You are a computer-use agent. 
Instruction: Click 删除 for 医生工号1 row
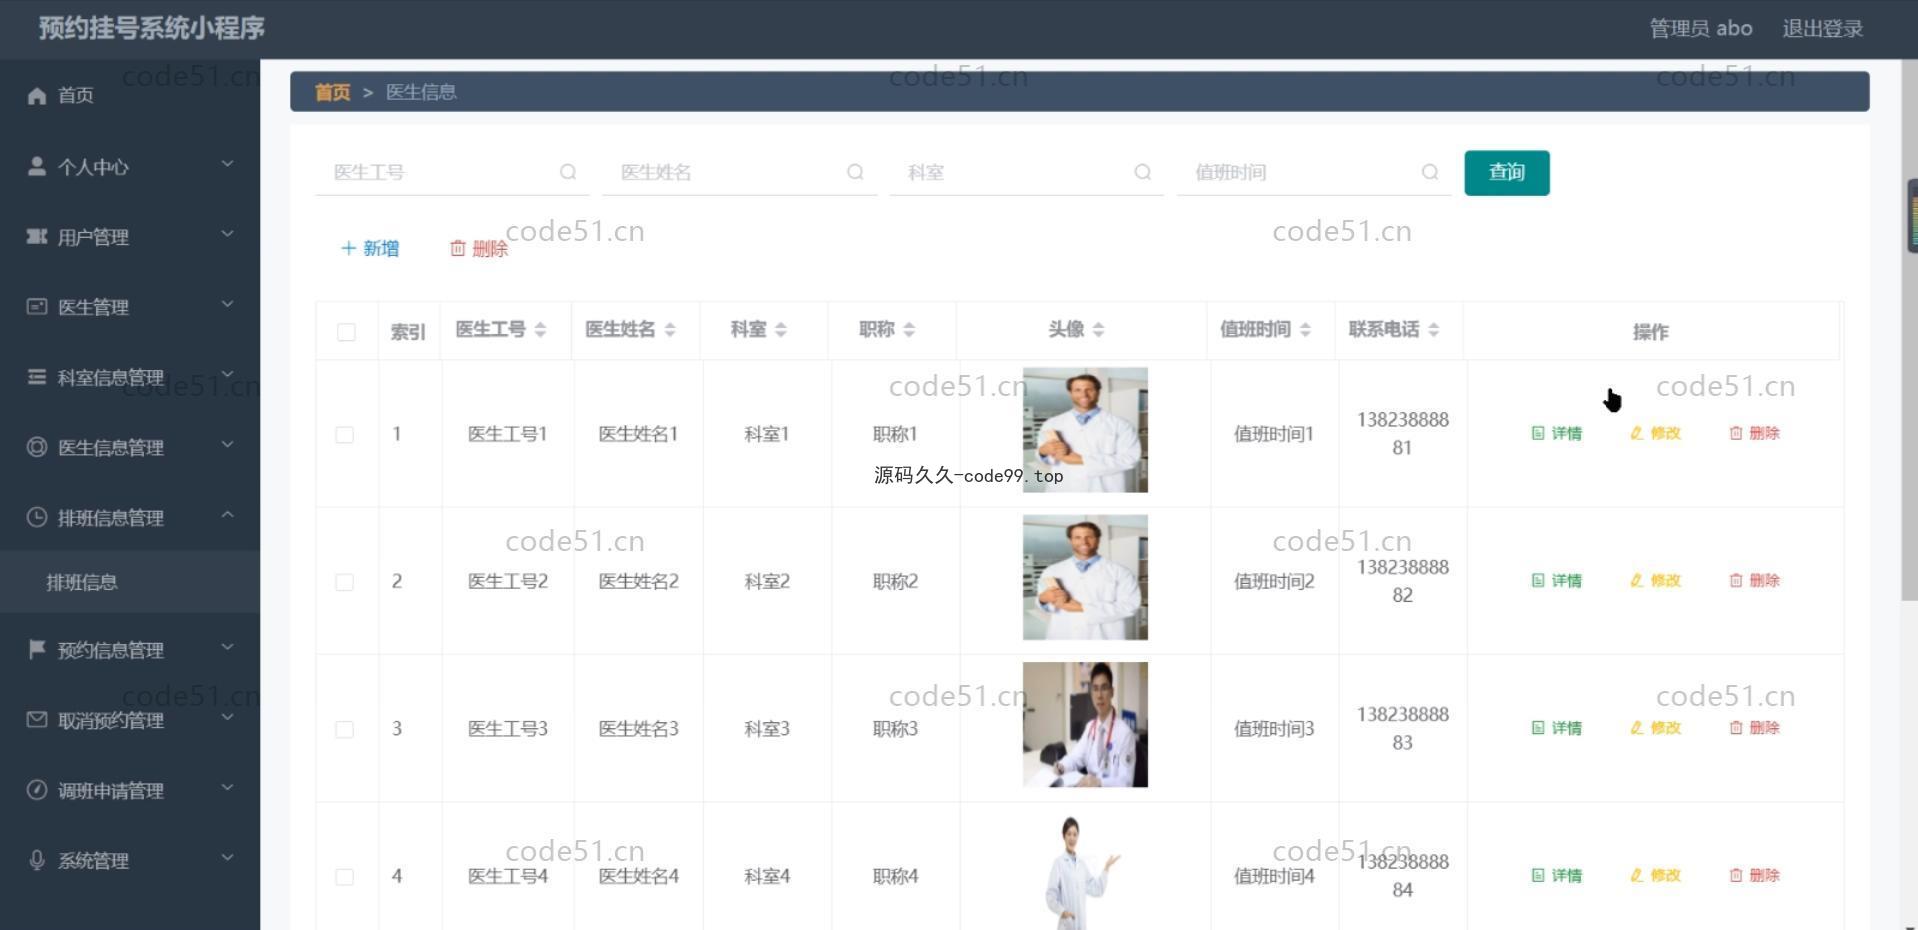1755,433
